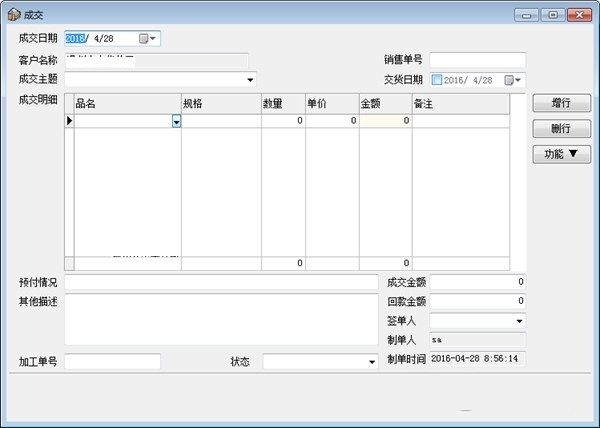Select the 单价 column header
The image size is (600, 428).
(332, 104)
